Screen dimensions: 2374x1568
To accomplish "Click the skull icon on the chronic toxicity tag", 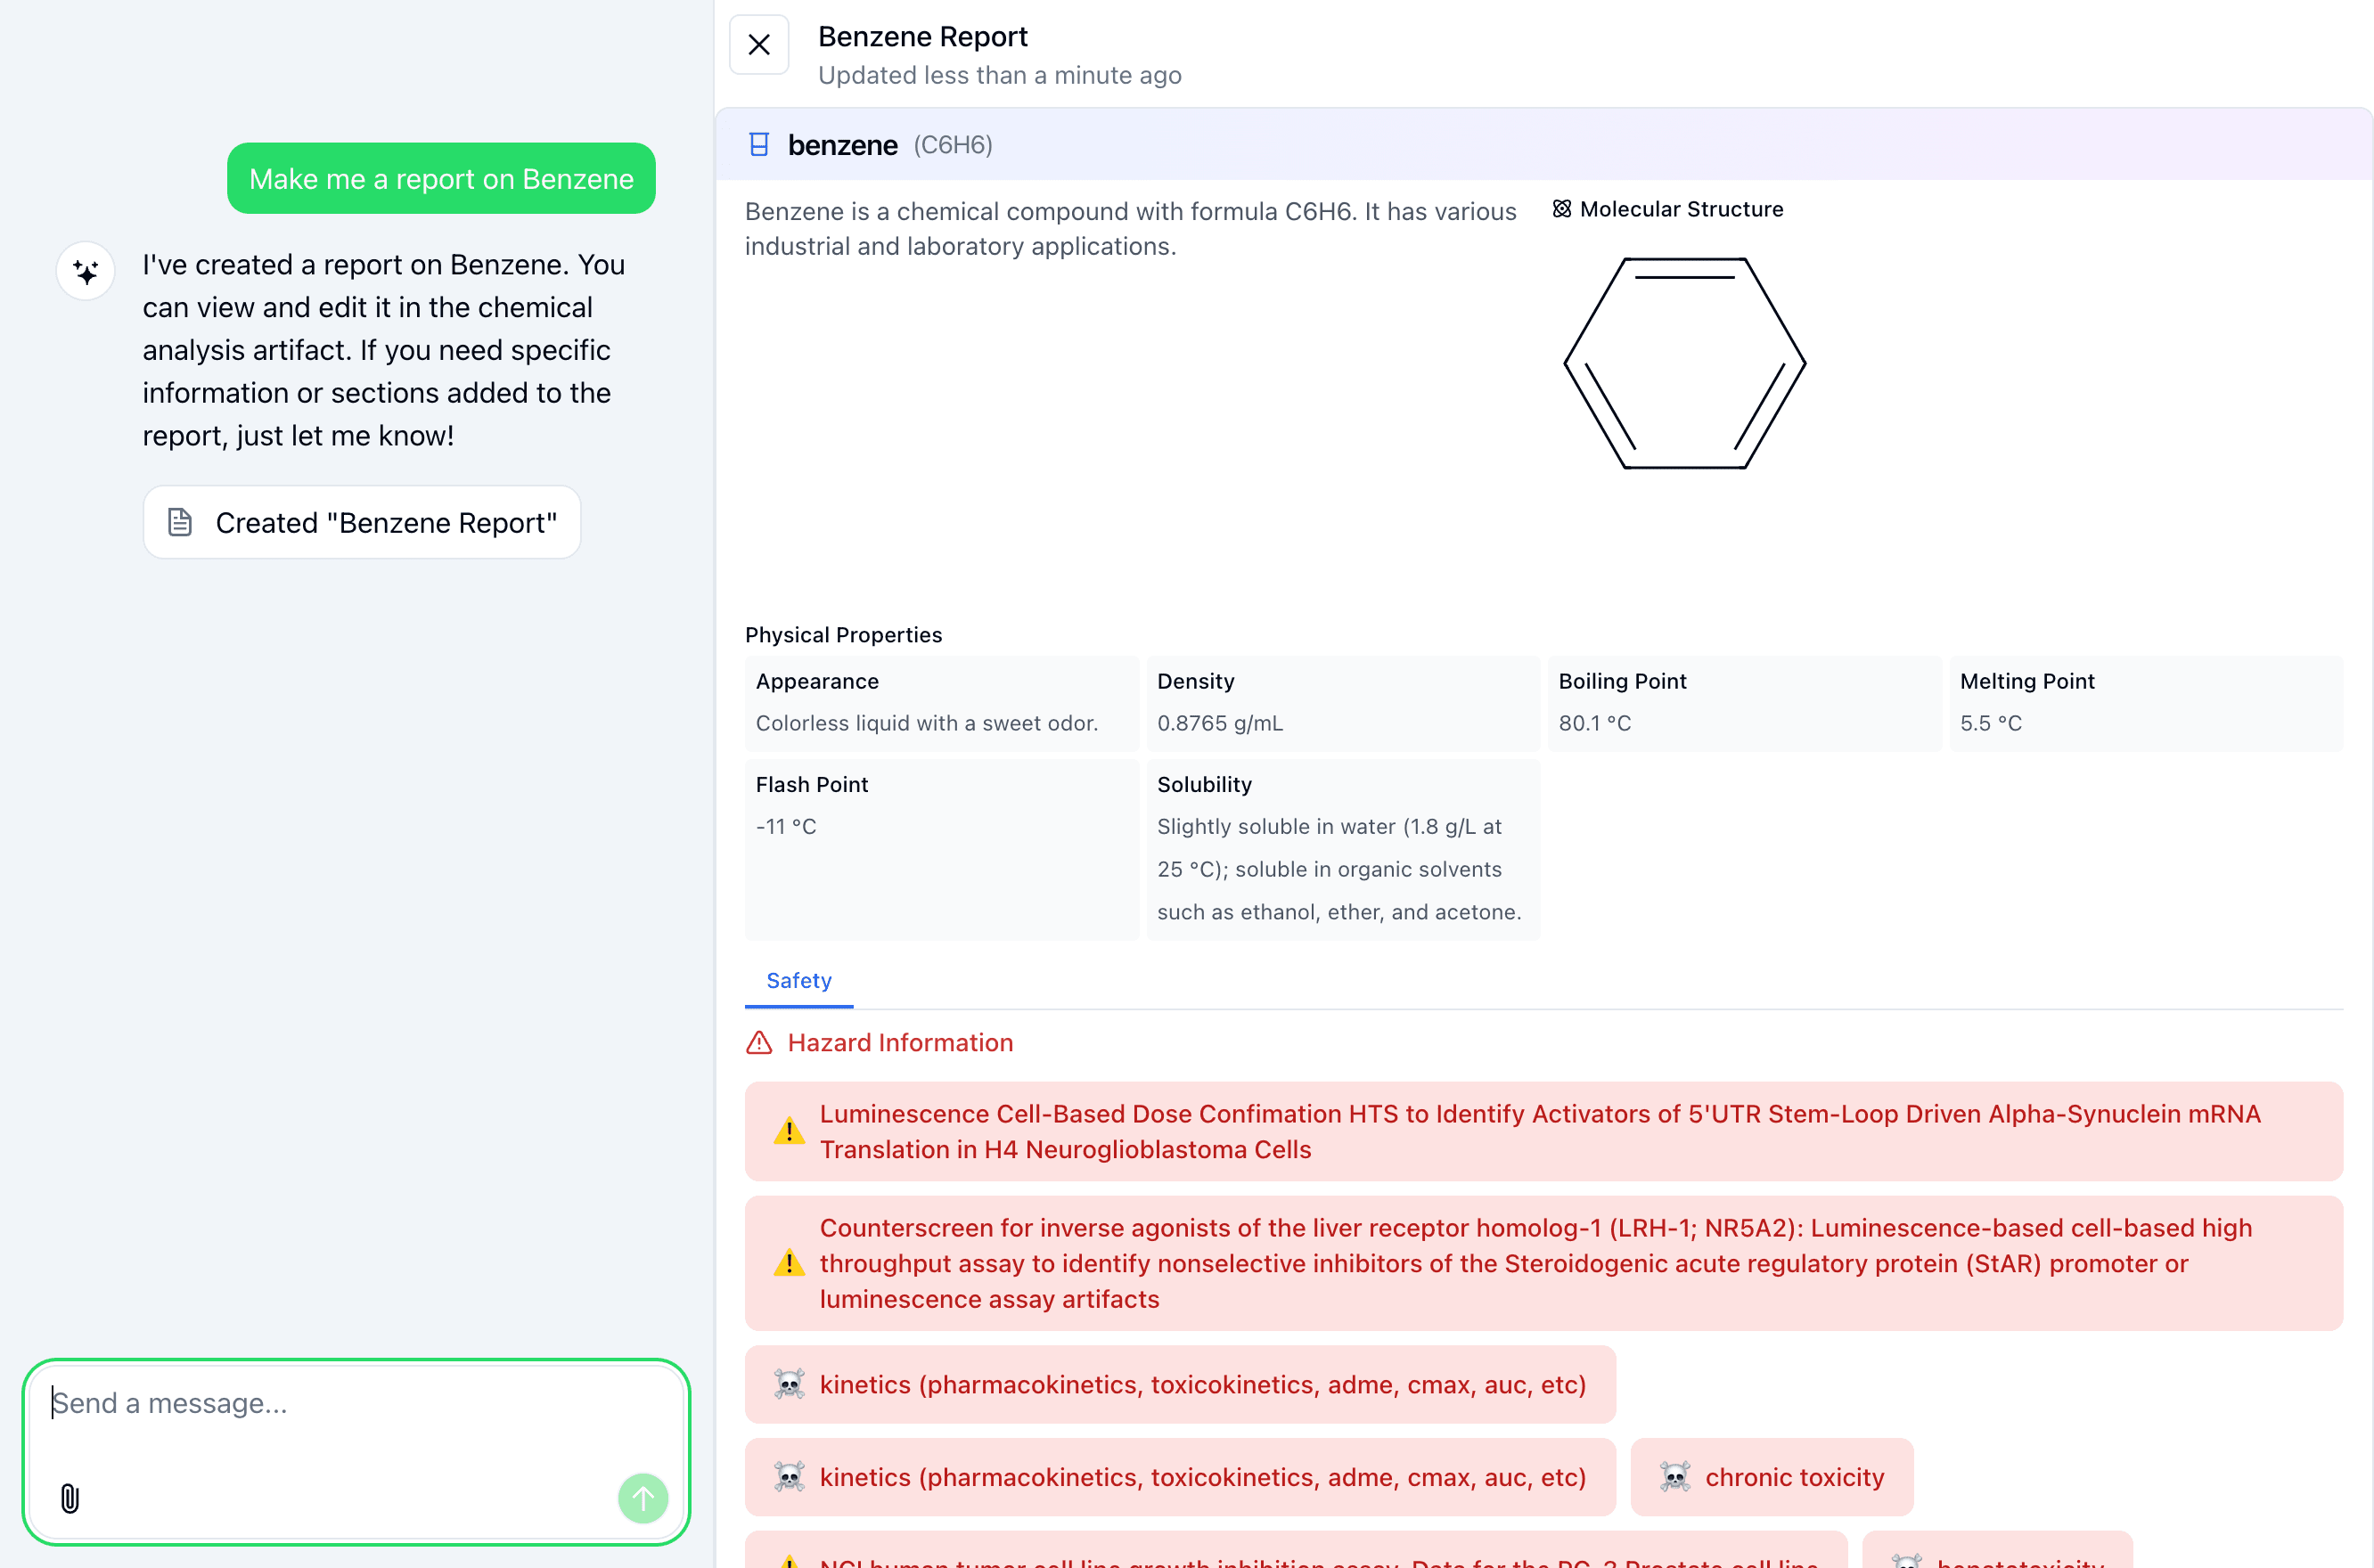I will coord(1676,1477).
